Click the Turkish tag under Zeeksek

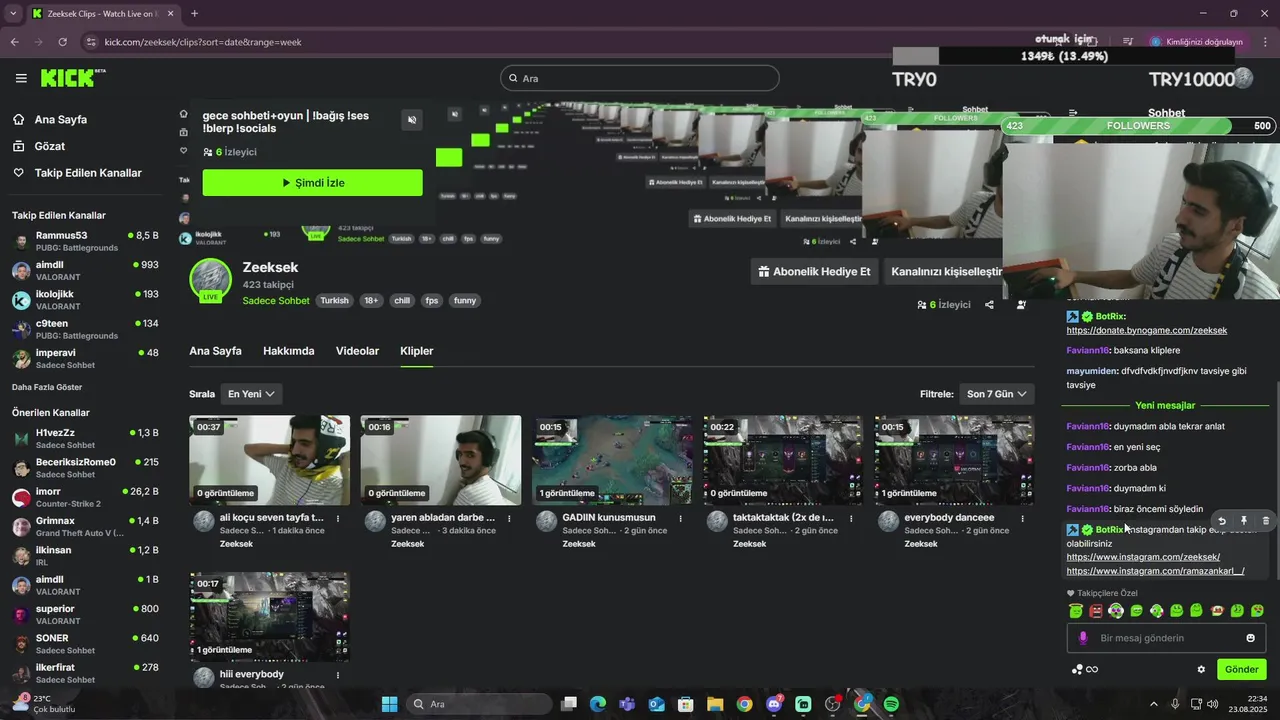334,301
